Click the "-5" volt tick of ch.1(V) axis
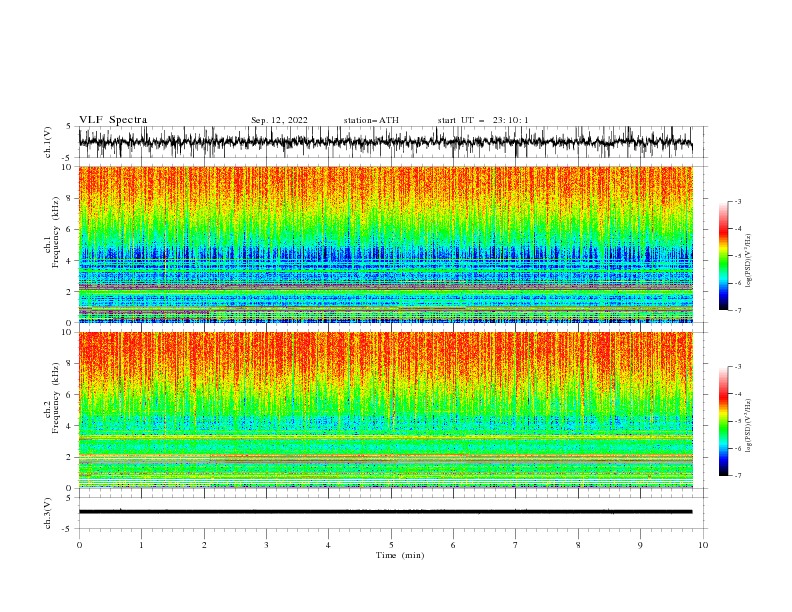Viewport: 792px width, 612px height. 67,158
